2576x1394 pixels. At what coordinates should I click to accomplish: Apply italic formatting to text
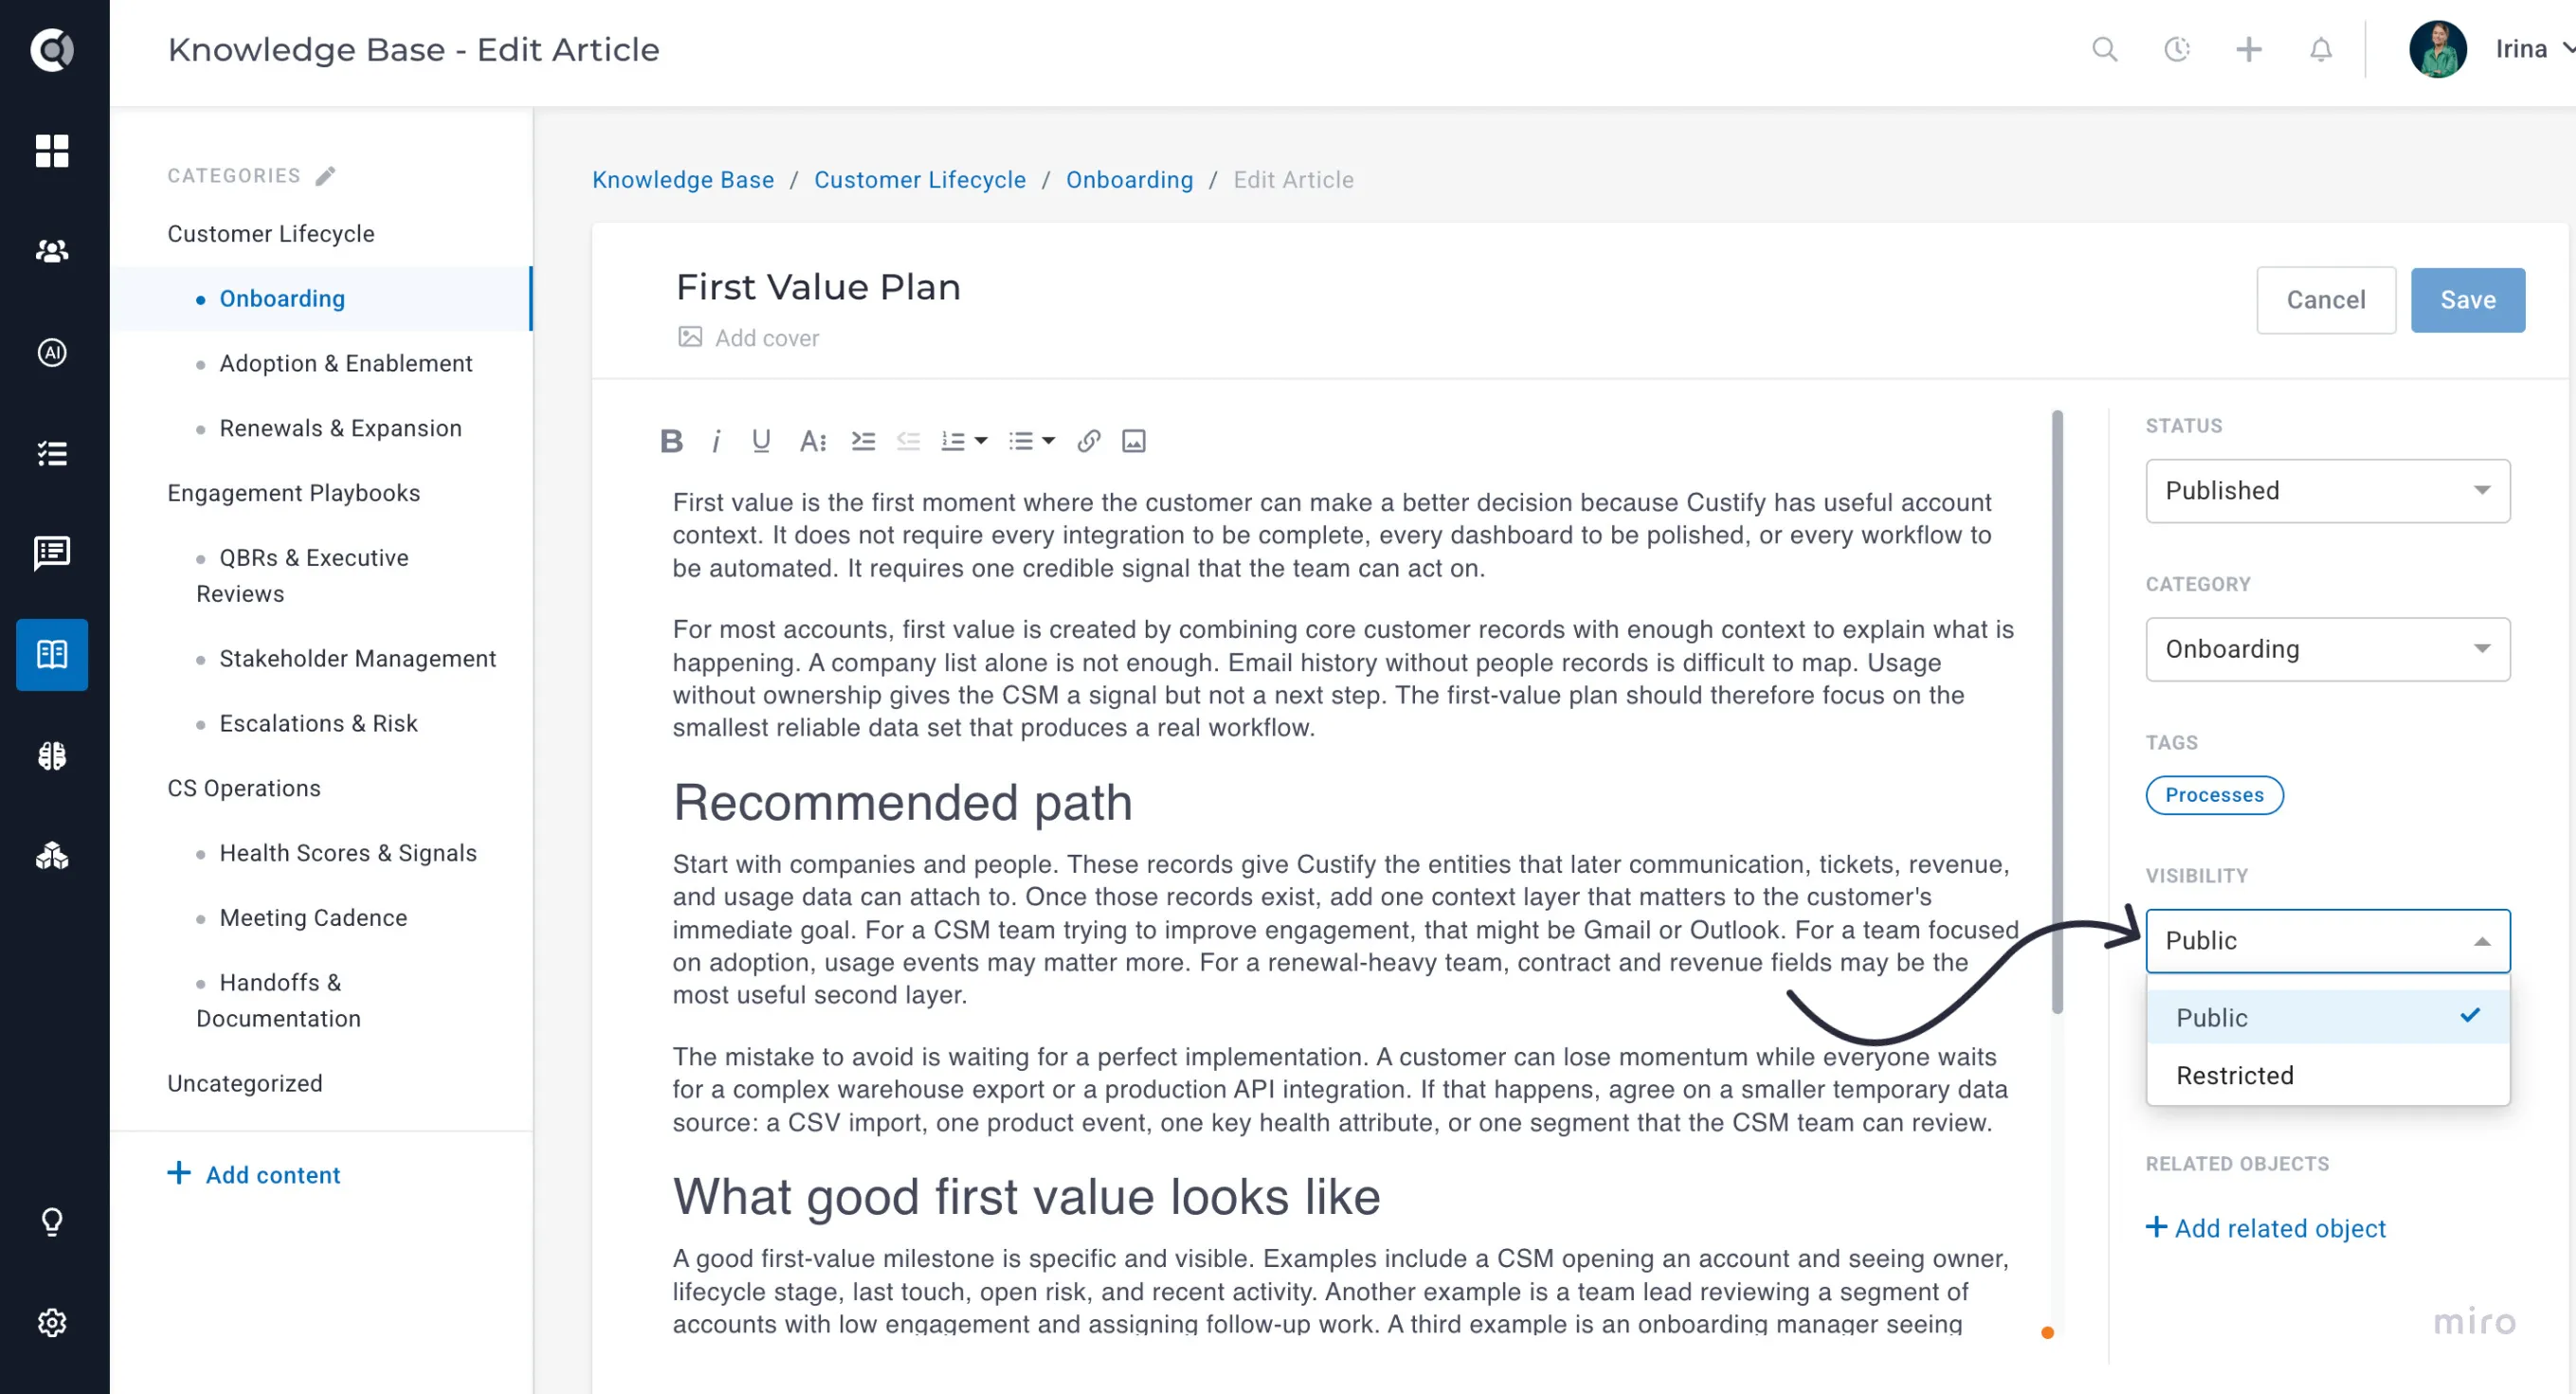pyautogui.click(x=716, y=441)
